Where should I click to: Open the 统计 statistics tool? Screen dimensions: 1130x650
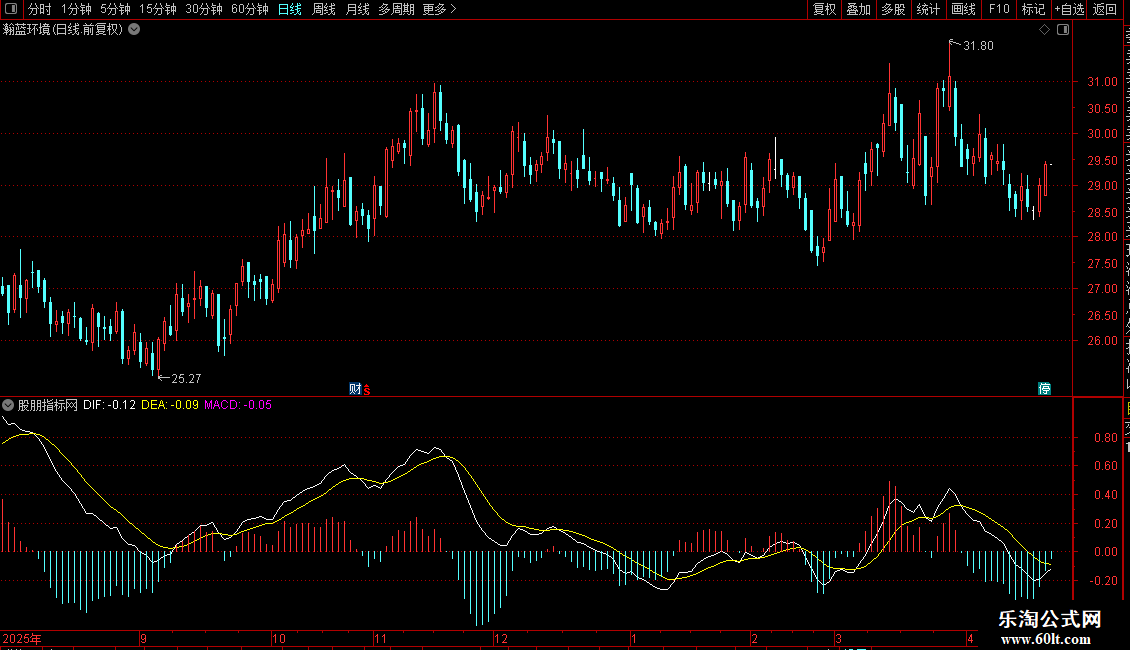point(927,9)
